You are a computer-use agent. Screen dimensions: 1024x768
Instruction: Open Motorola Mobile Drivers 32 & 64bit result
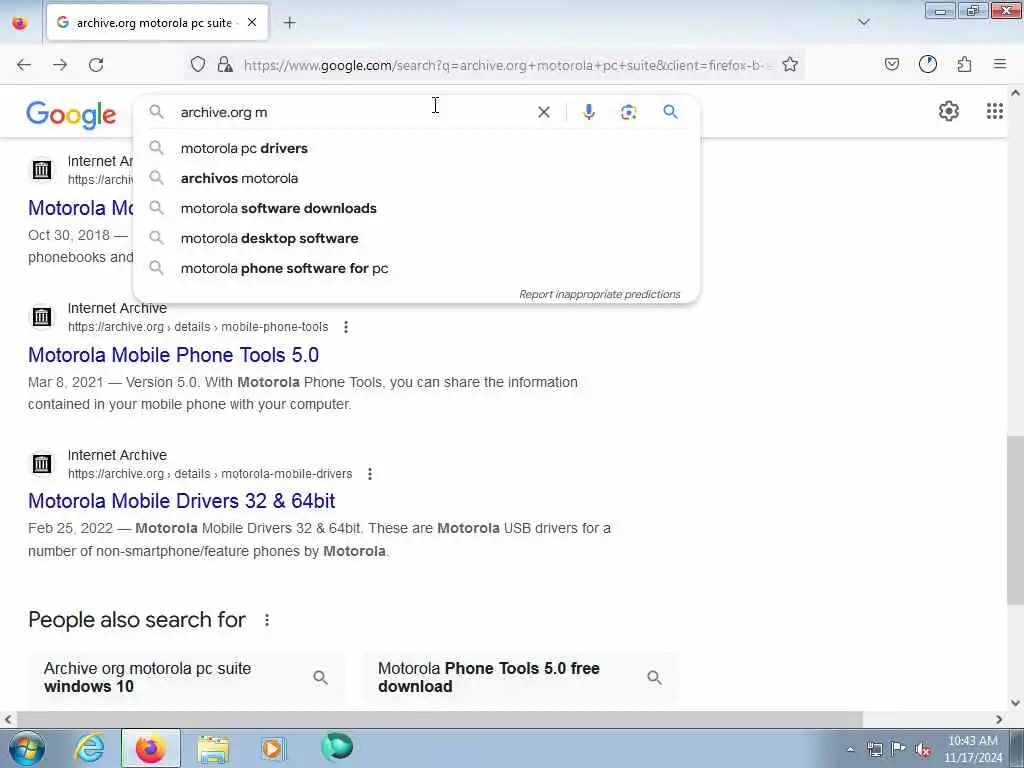182,501
